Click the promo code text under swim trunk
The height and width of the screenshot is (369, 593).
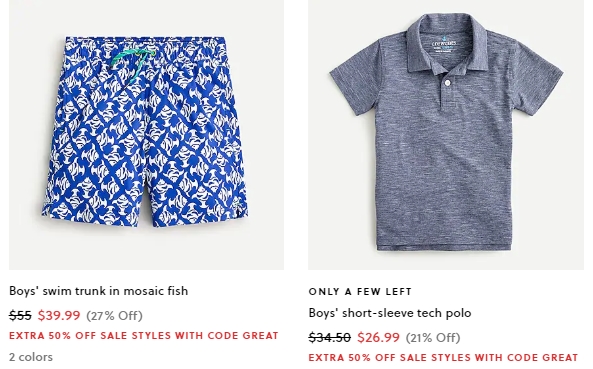pyautogui.click(x=144, y=336)
